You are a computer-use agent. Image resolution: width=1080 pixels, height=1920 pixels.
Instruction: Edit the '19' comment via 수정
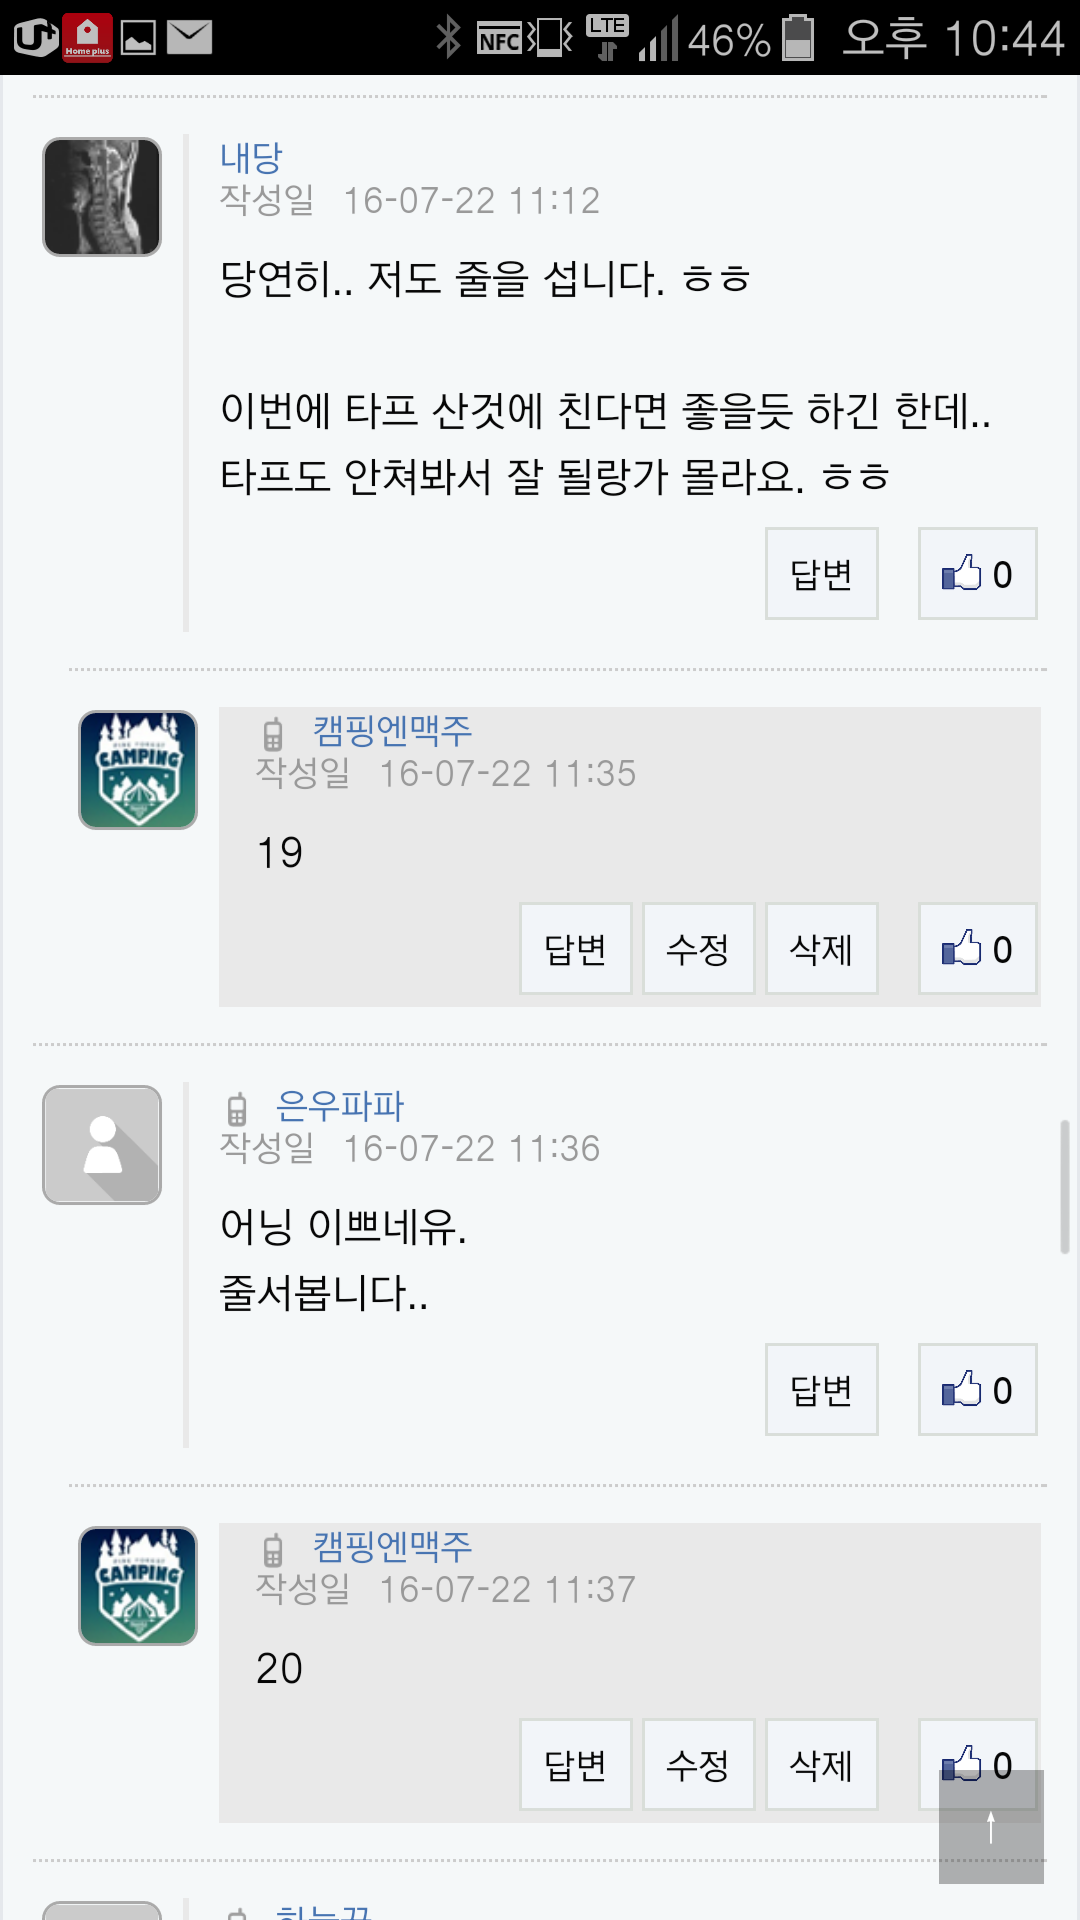pos(698,949)
